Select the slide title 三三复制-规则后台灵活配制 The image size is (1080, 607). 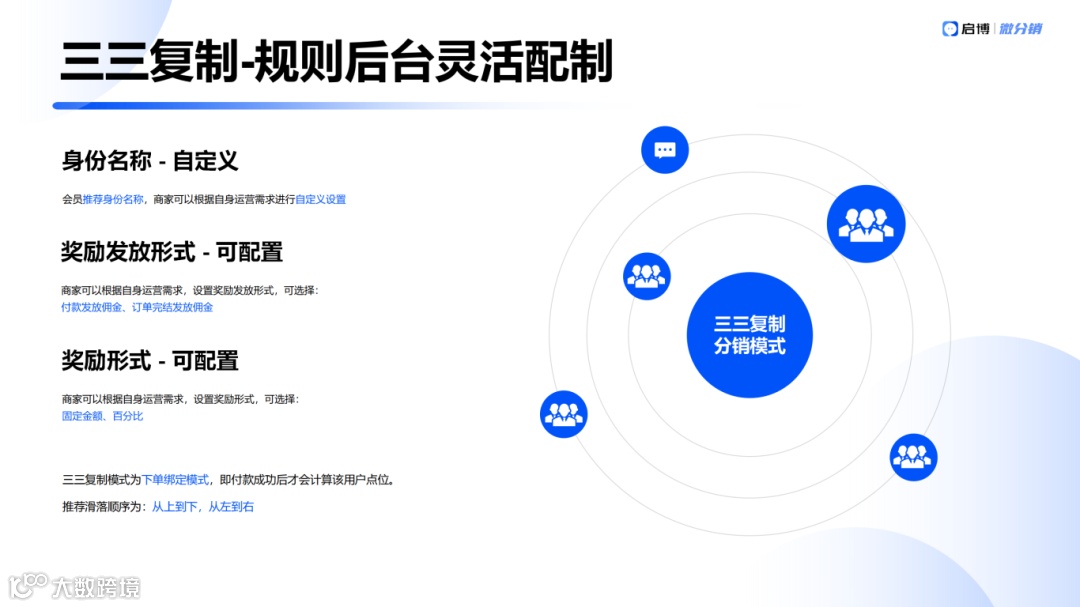[x=336, y=62]
